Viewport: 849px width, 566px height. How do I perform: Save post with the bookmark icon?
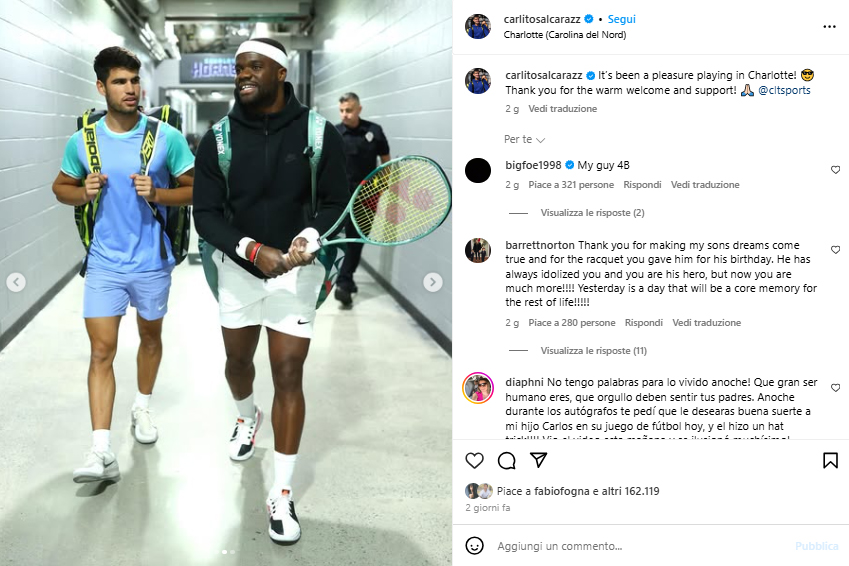tap(830, 460)
